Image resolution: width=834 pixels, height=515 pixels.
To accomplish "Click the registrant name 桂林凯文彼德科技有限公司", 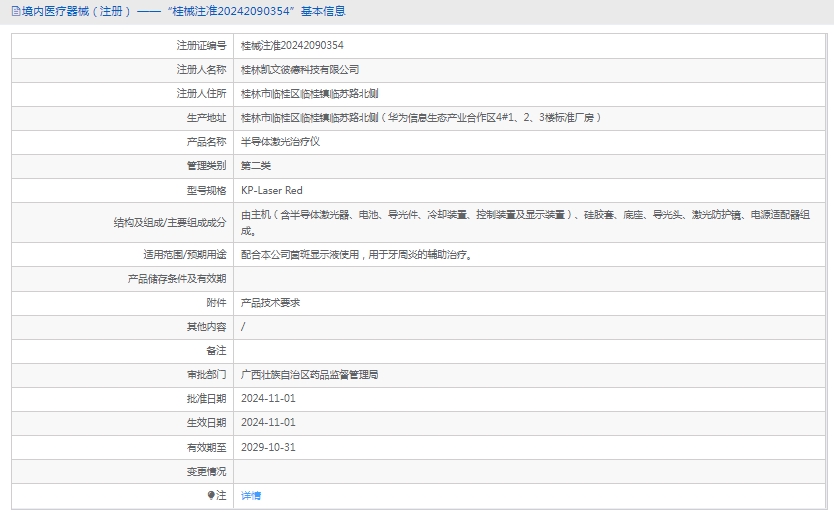I will tap(300, 70).
